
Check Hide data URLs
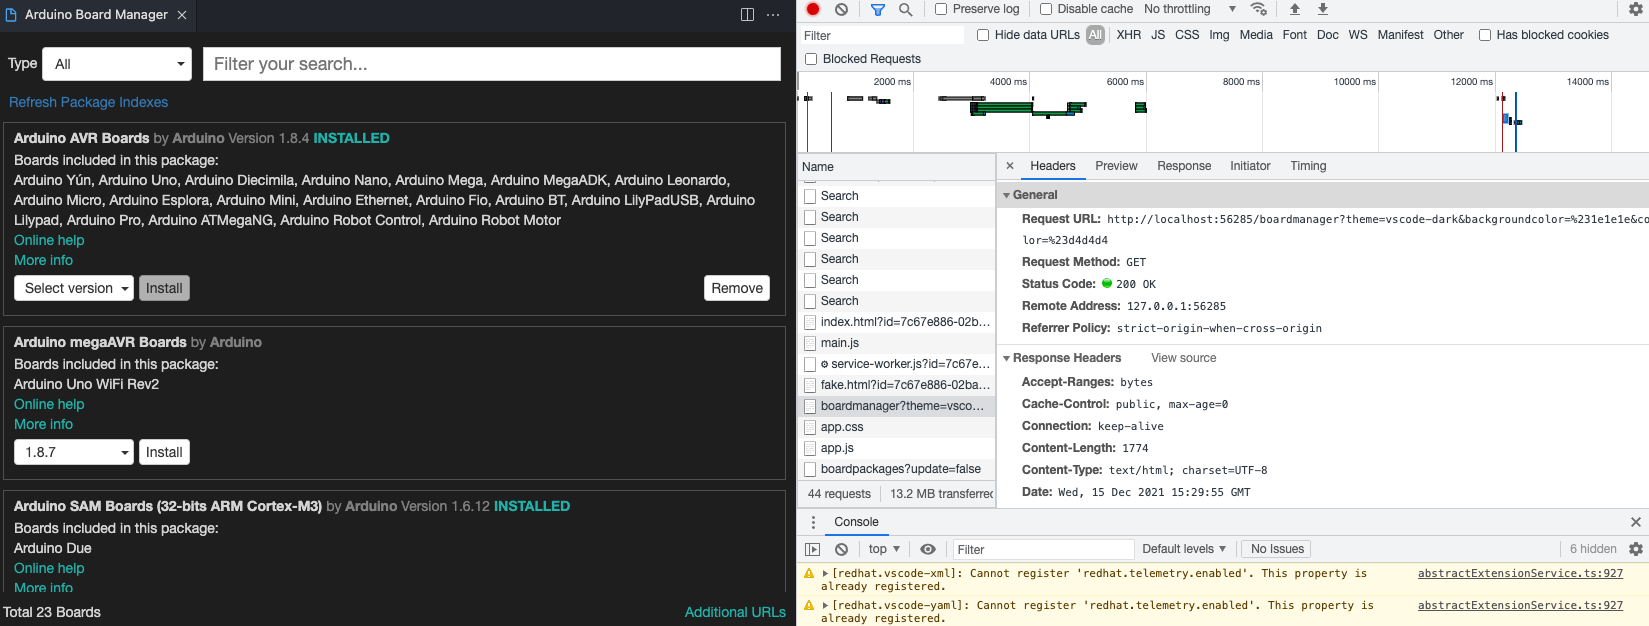pos(983,35)
